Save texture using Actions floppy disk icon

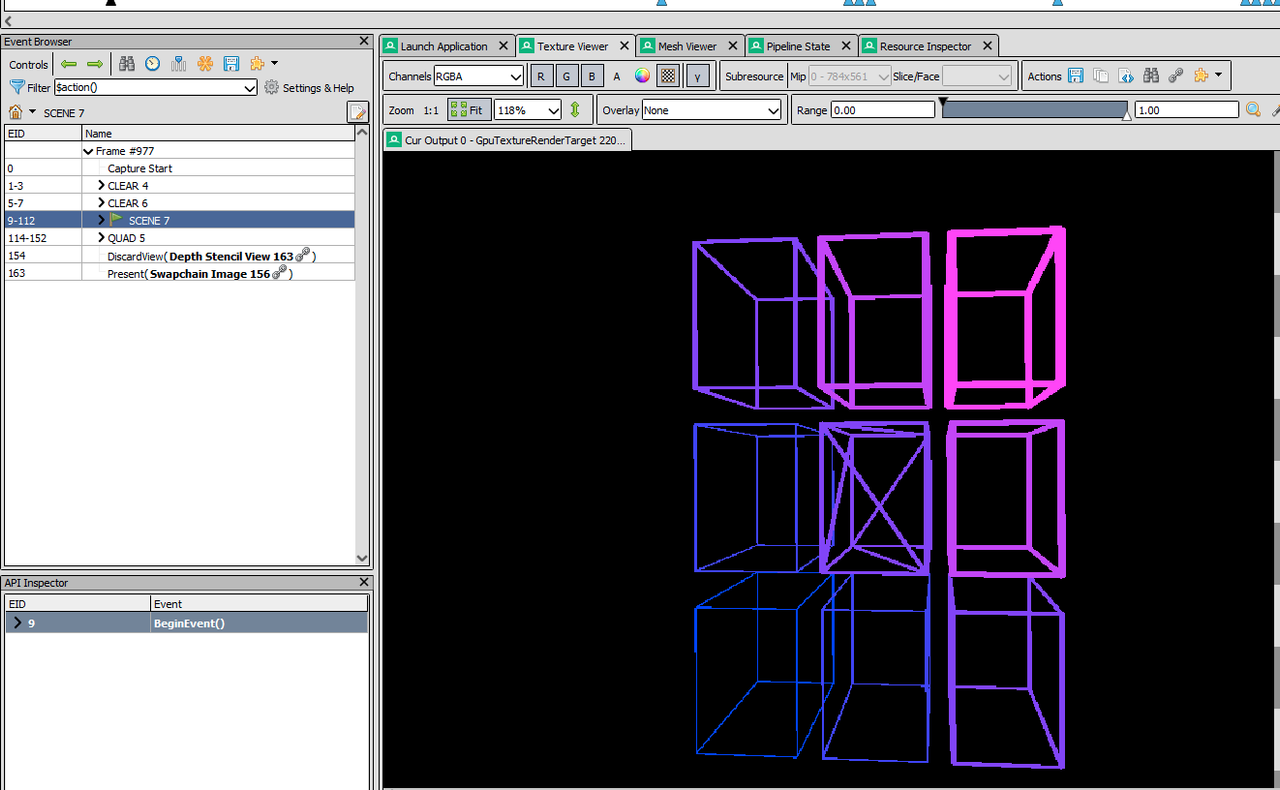pyautogui.click(x=1076, y=76)
